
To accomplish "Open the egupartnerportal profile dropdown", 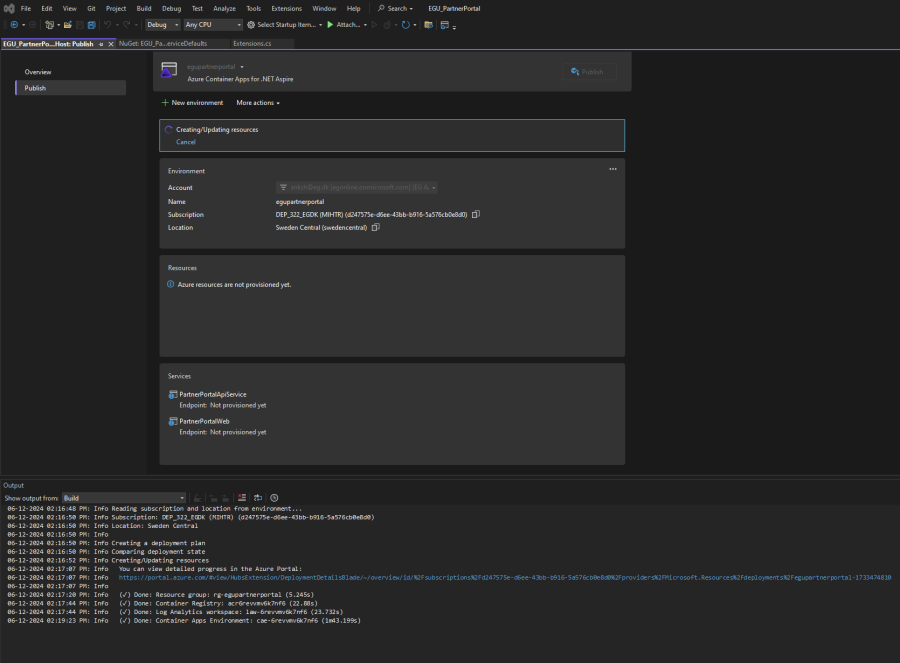I will click(x=242, y=67).
